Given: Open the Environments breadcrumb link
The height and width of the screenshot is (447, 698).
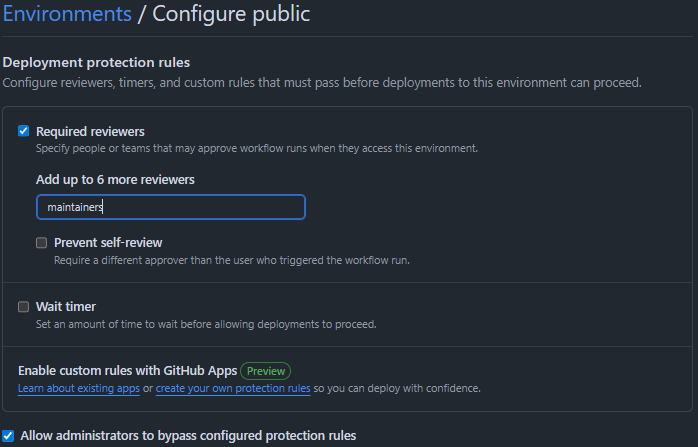Looking at the screenshot, I should point(67,14).
